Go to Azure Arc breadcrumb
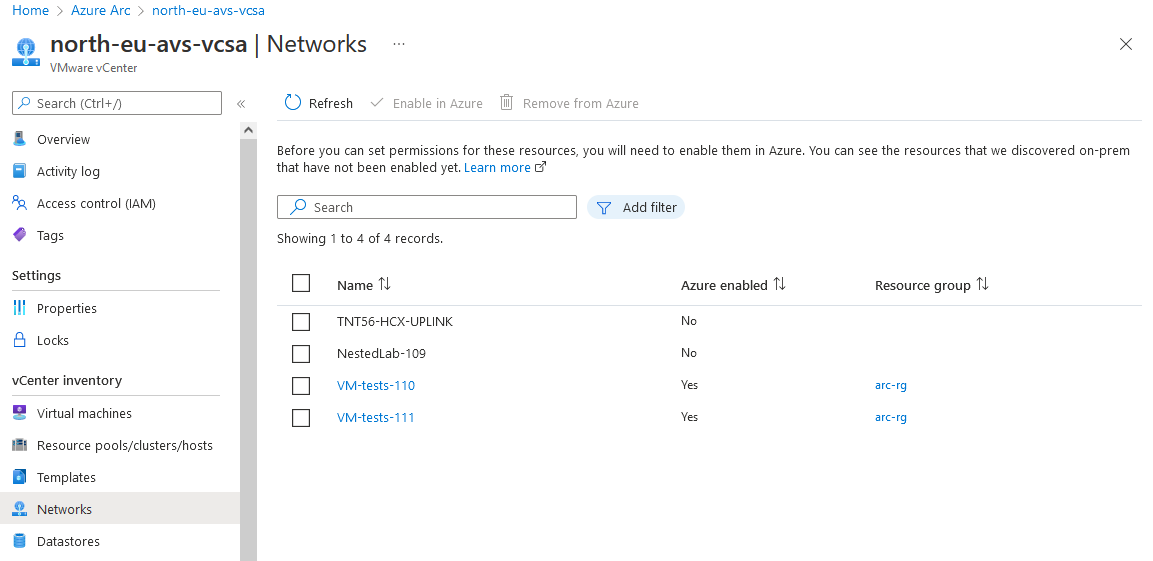 tap(101, 10)
